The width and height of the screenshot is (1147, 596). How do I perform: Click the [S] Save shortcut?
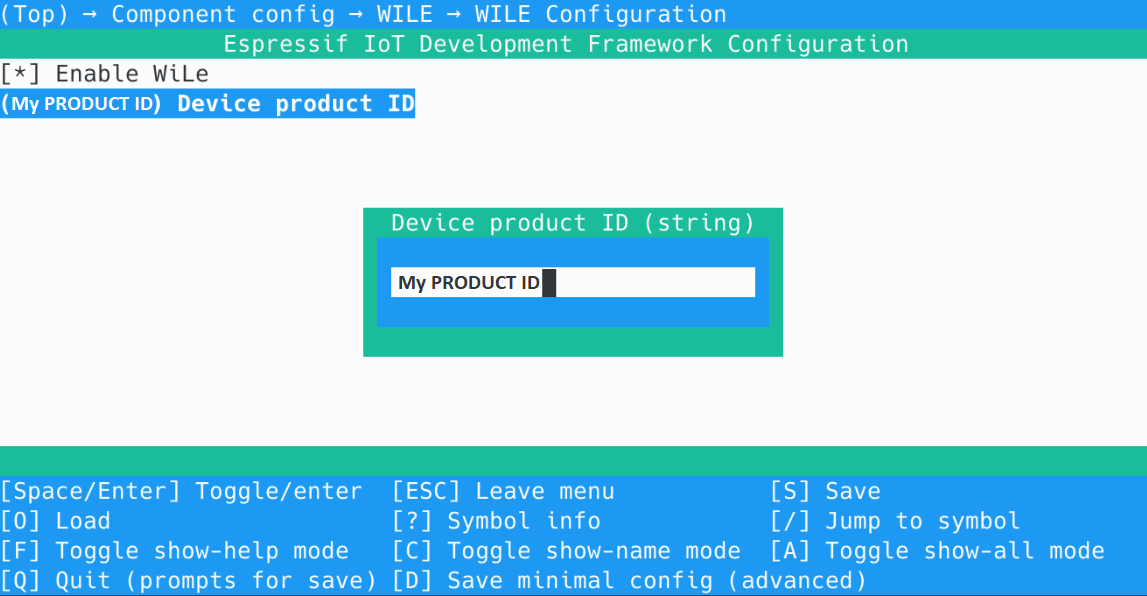825,491
